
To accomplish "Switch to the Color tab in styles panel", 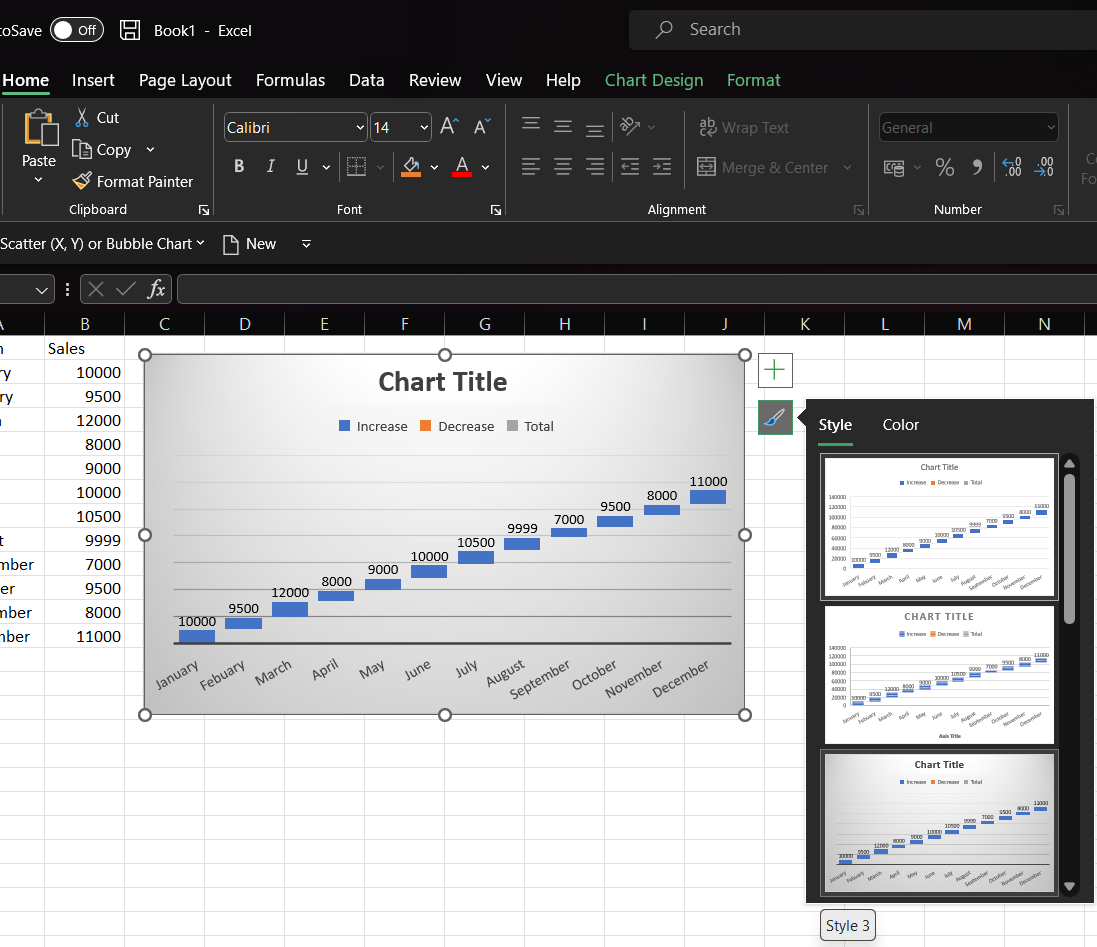I will point(900,425).
